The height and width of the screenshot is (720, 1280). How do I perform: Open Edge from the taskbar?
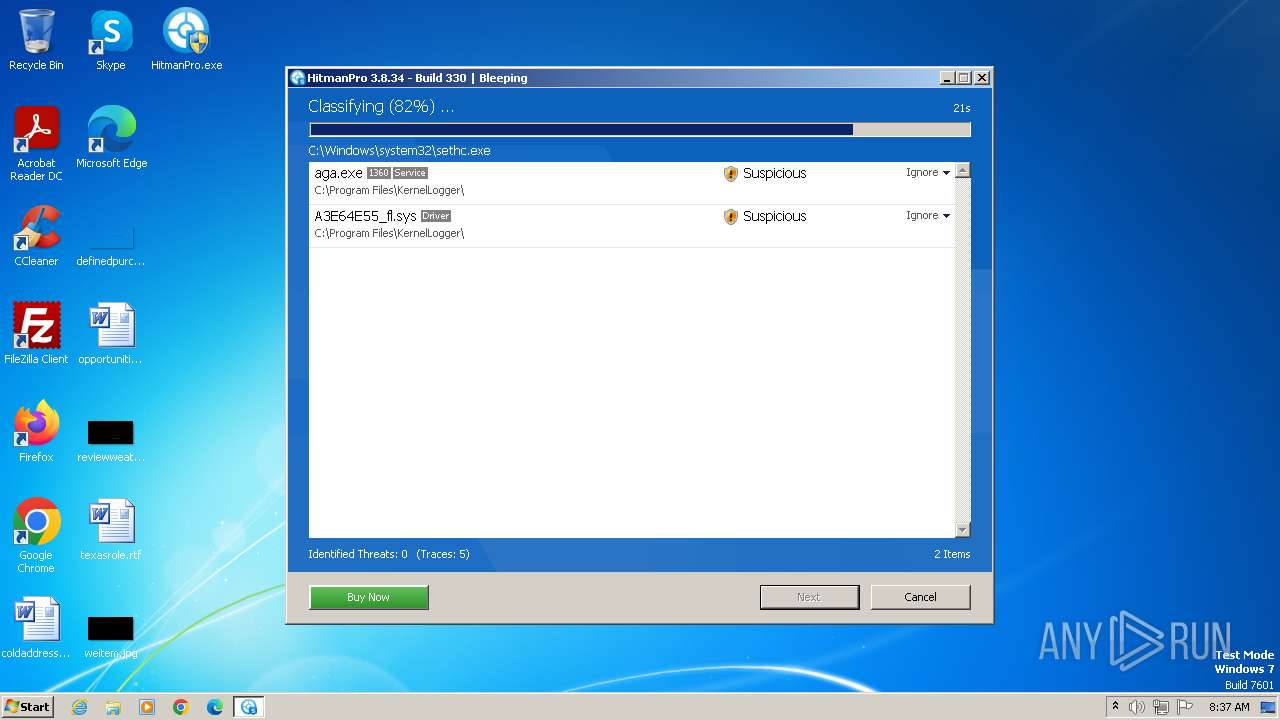215,707
